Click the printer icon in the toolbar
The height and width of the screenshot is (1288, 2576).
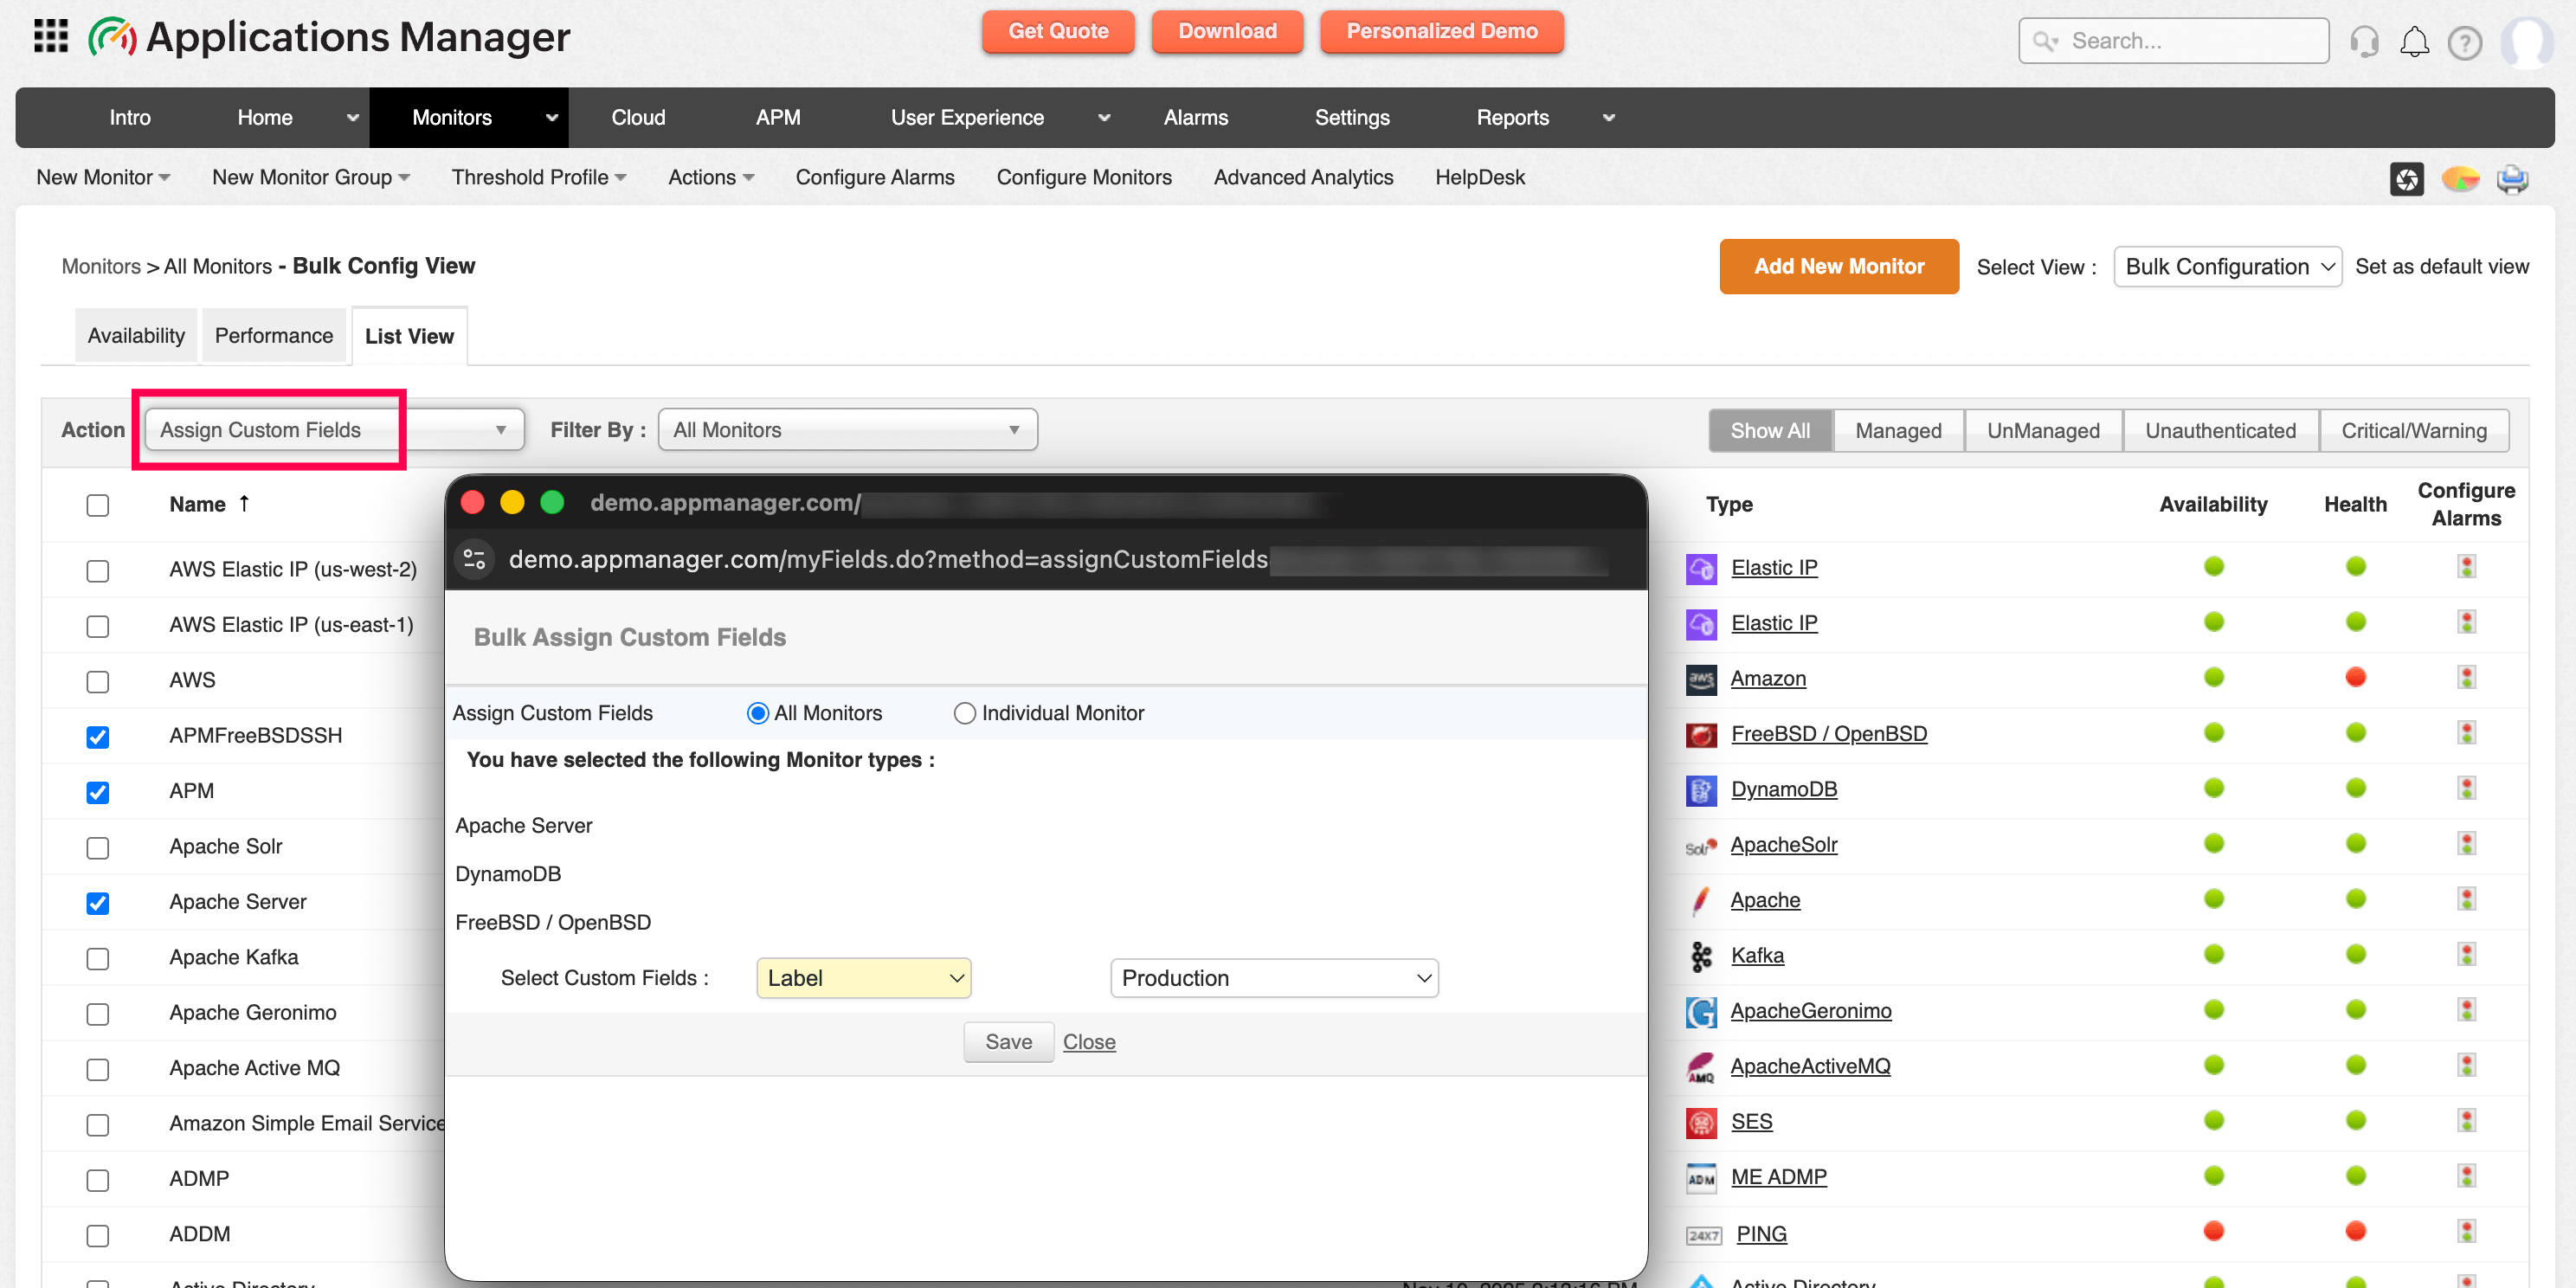tap(2512, 179)
